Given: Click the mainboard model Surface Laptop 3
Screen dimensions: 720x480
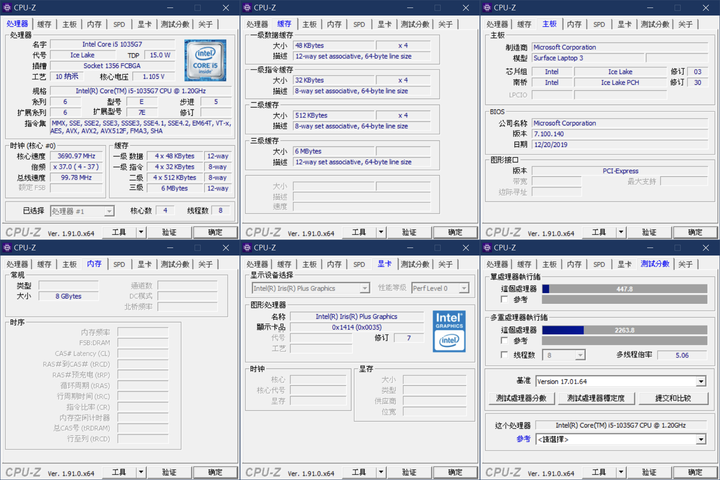Looking at the screenshot, I should click(588, 58).
